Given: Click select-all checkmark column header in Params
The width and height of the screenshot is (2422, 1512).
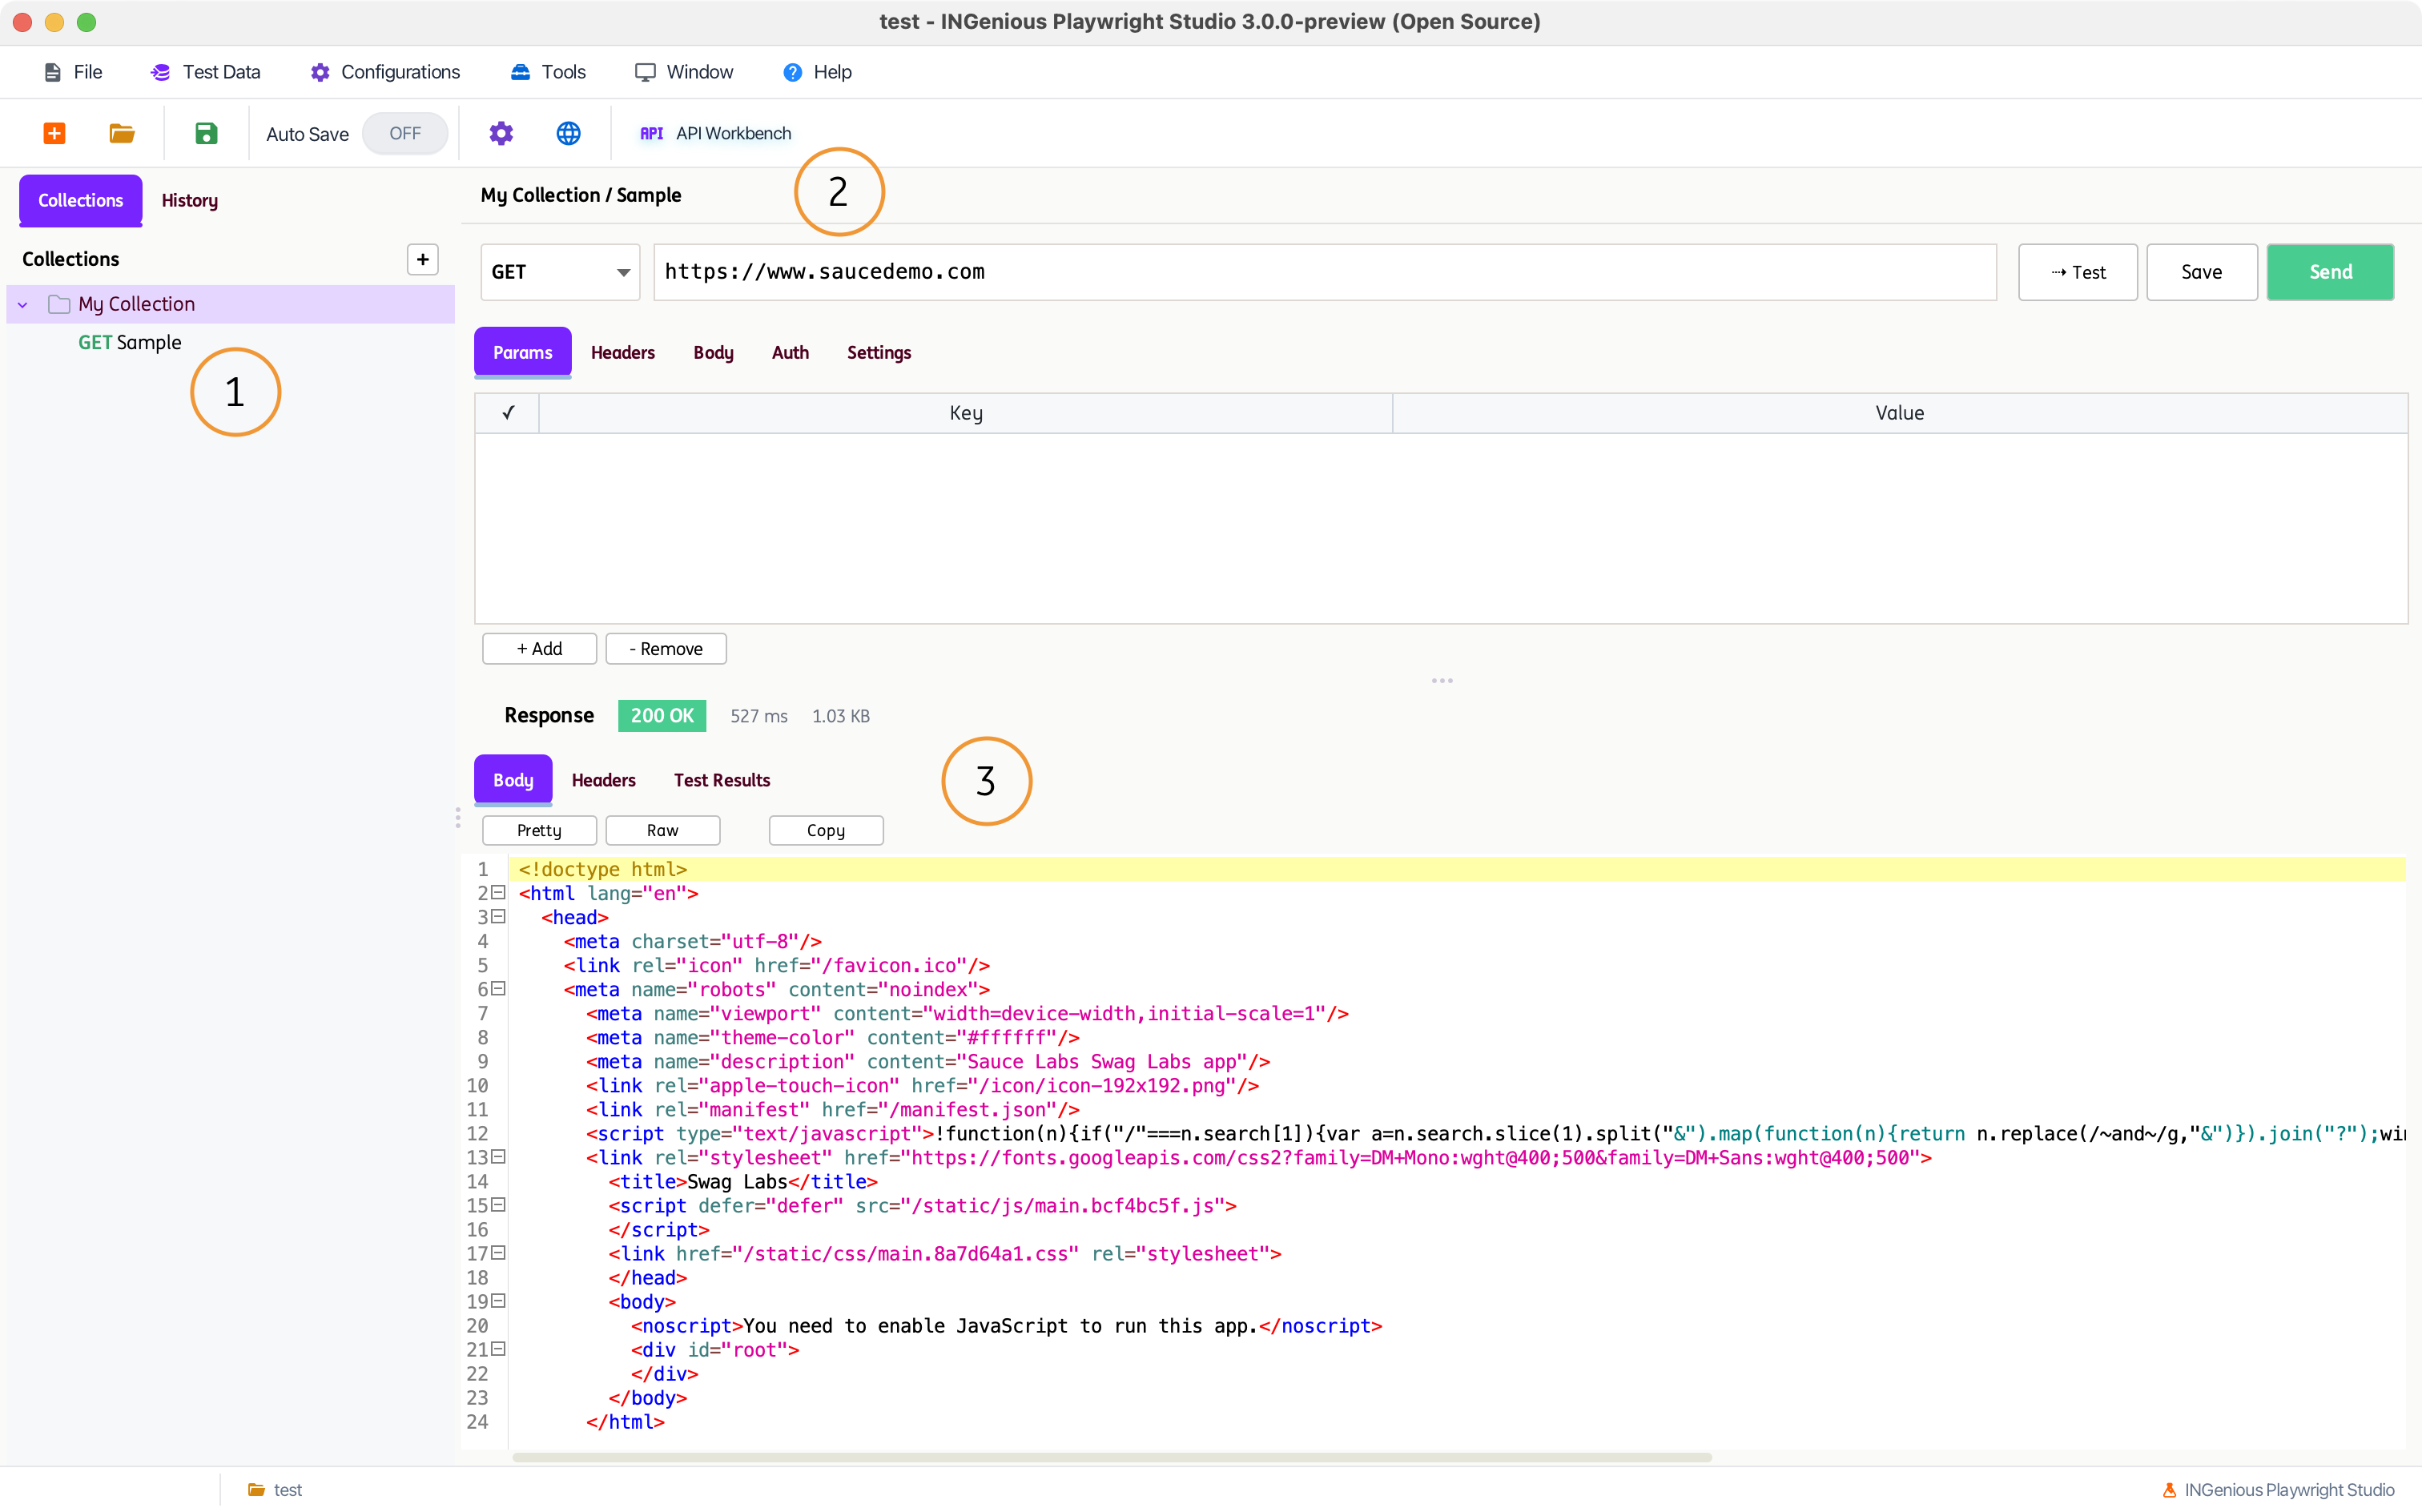Looking at the screenshot, I should pos(508,412).
